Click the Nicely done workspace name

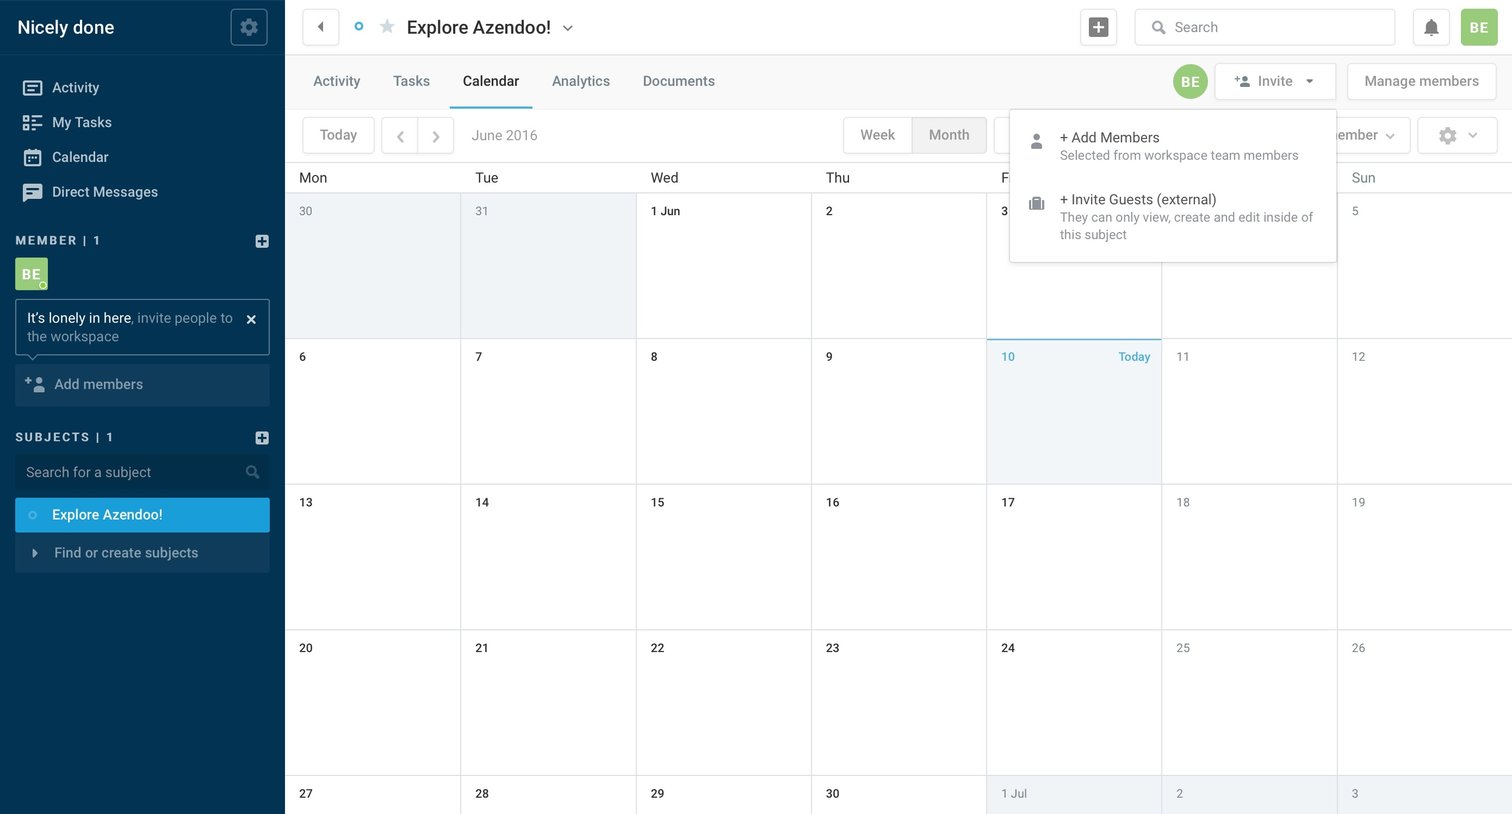coord(66,27)
